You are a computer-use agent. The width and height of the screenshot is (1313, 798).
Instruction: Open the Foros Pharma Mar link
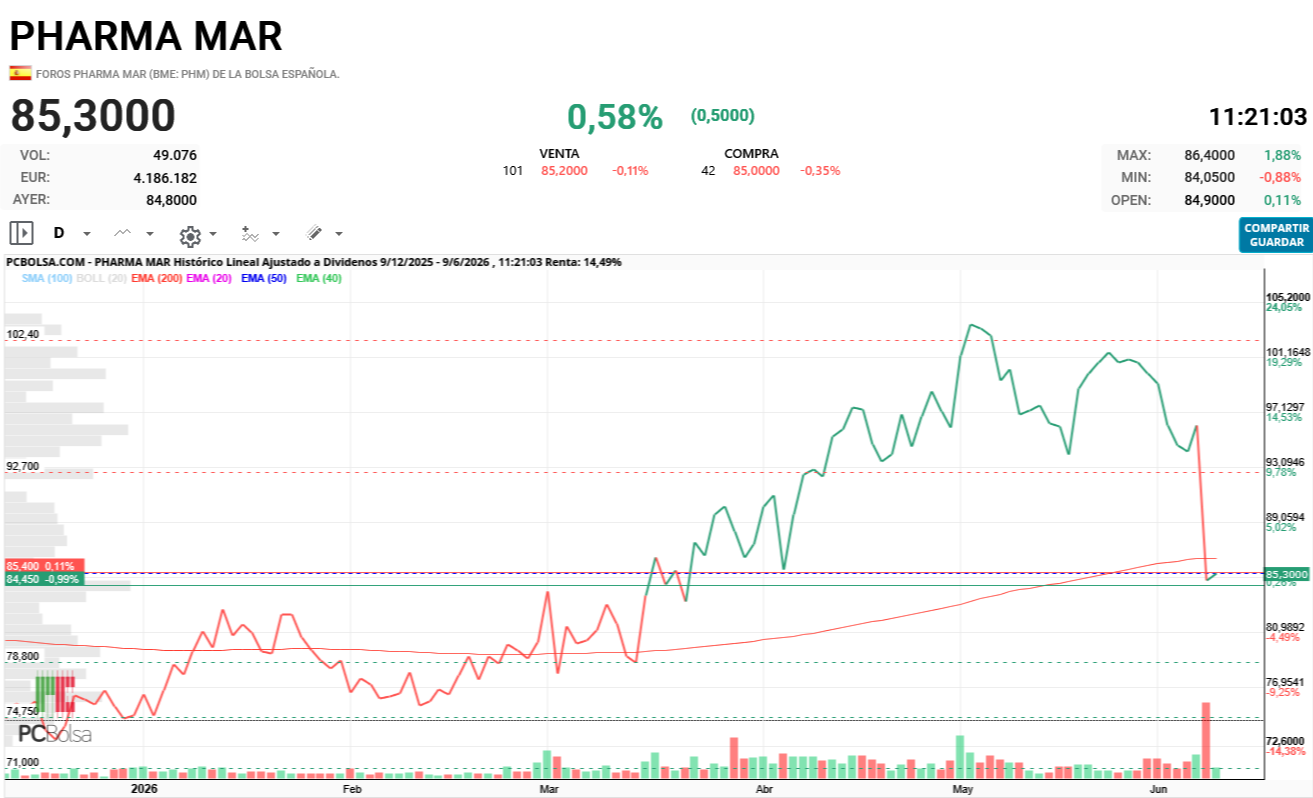[188, 74]
